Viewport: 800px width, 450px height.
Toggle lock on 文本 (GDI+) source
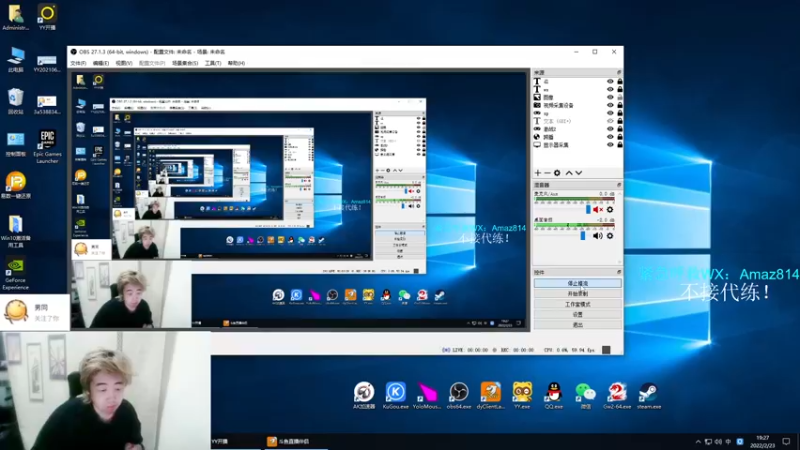pos(620,121)
